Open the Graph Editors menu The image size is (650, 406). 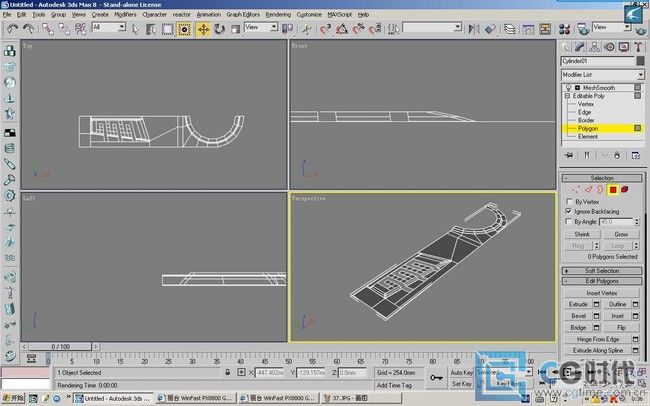pos(243,15)
